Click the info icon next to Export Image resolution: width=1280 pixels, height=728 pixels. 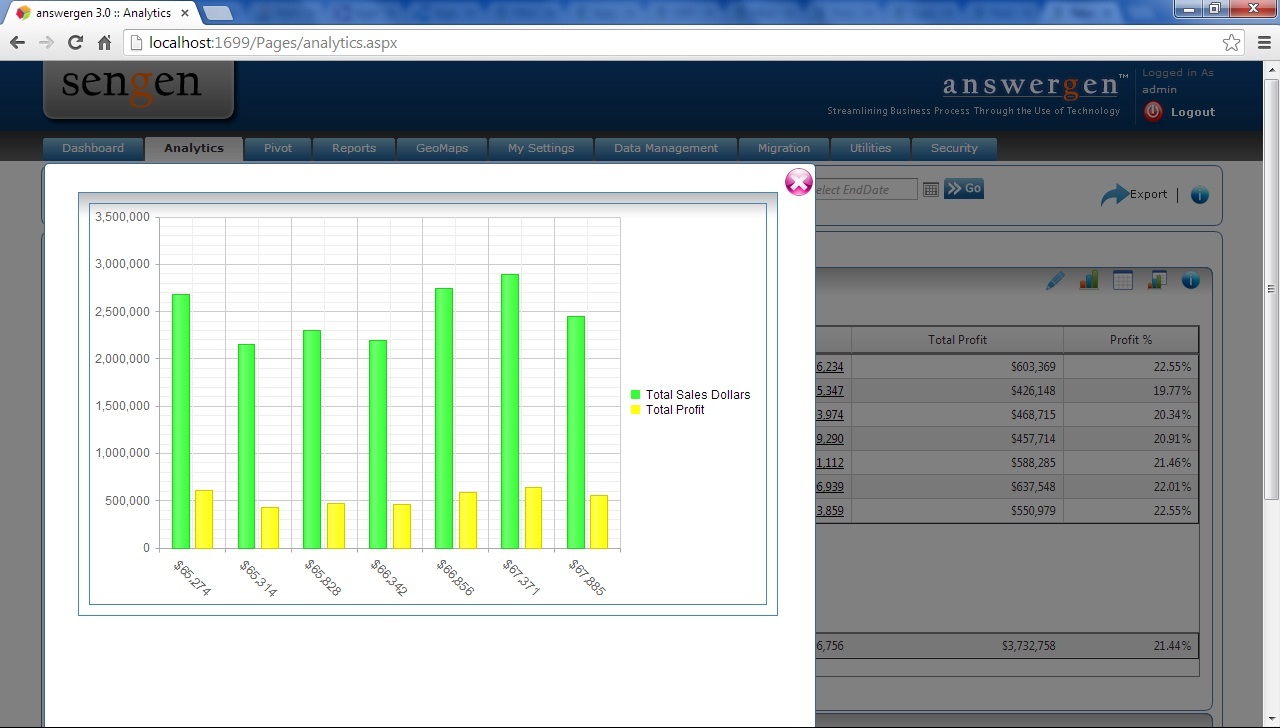(1200, 195)
